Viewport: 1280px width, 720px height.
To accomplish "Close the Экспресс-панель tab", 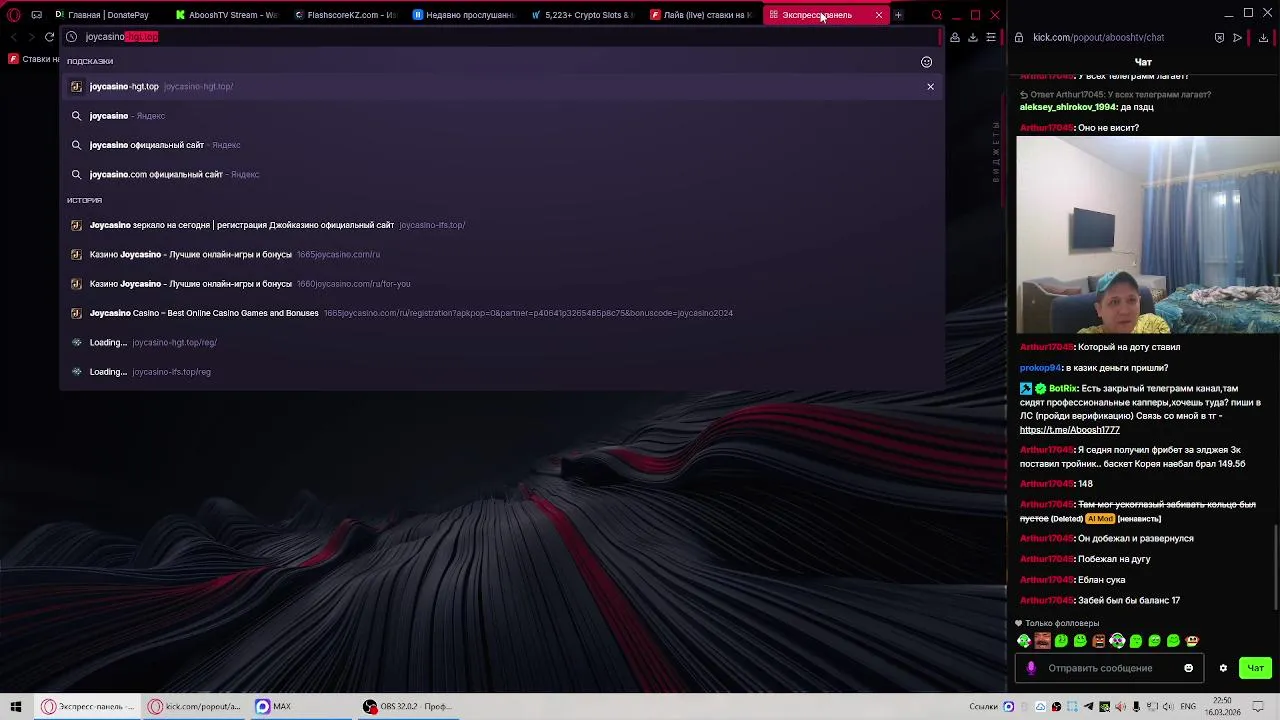I will (x=879, y=15).
